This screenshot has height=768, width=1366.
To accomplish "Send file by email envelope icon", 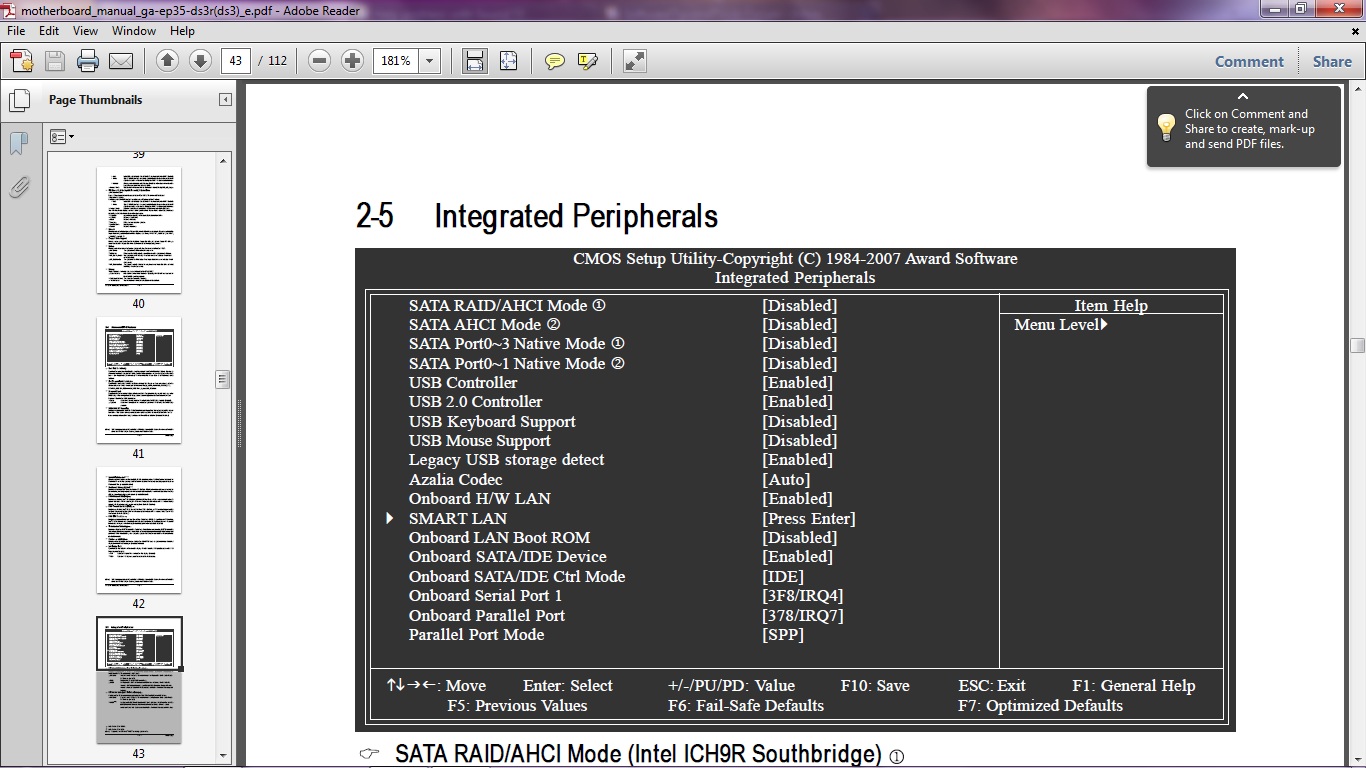I will [x=121, y=61].
